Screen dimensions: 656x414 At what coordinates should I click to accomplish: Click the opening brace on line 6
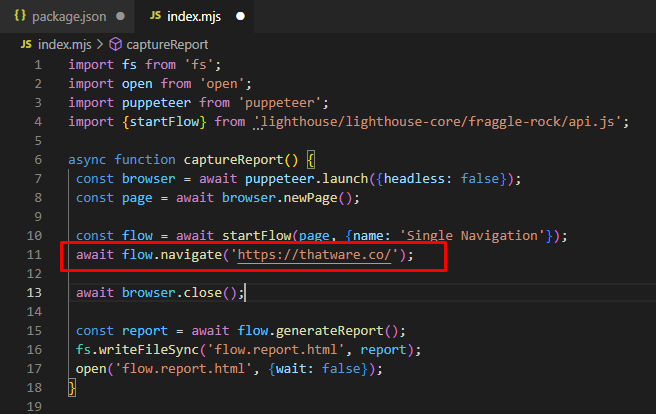tap(311, 160)
